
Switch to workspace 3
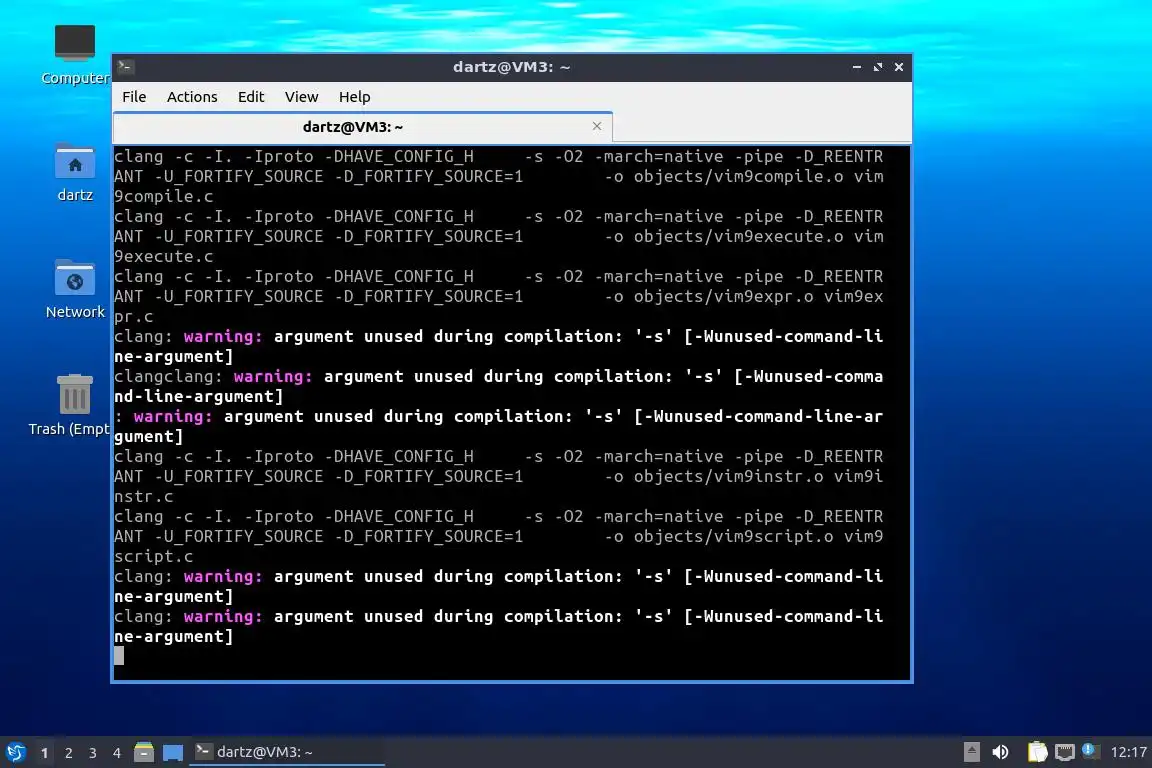93,753
